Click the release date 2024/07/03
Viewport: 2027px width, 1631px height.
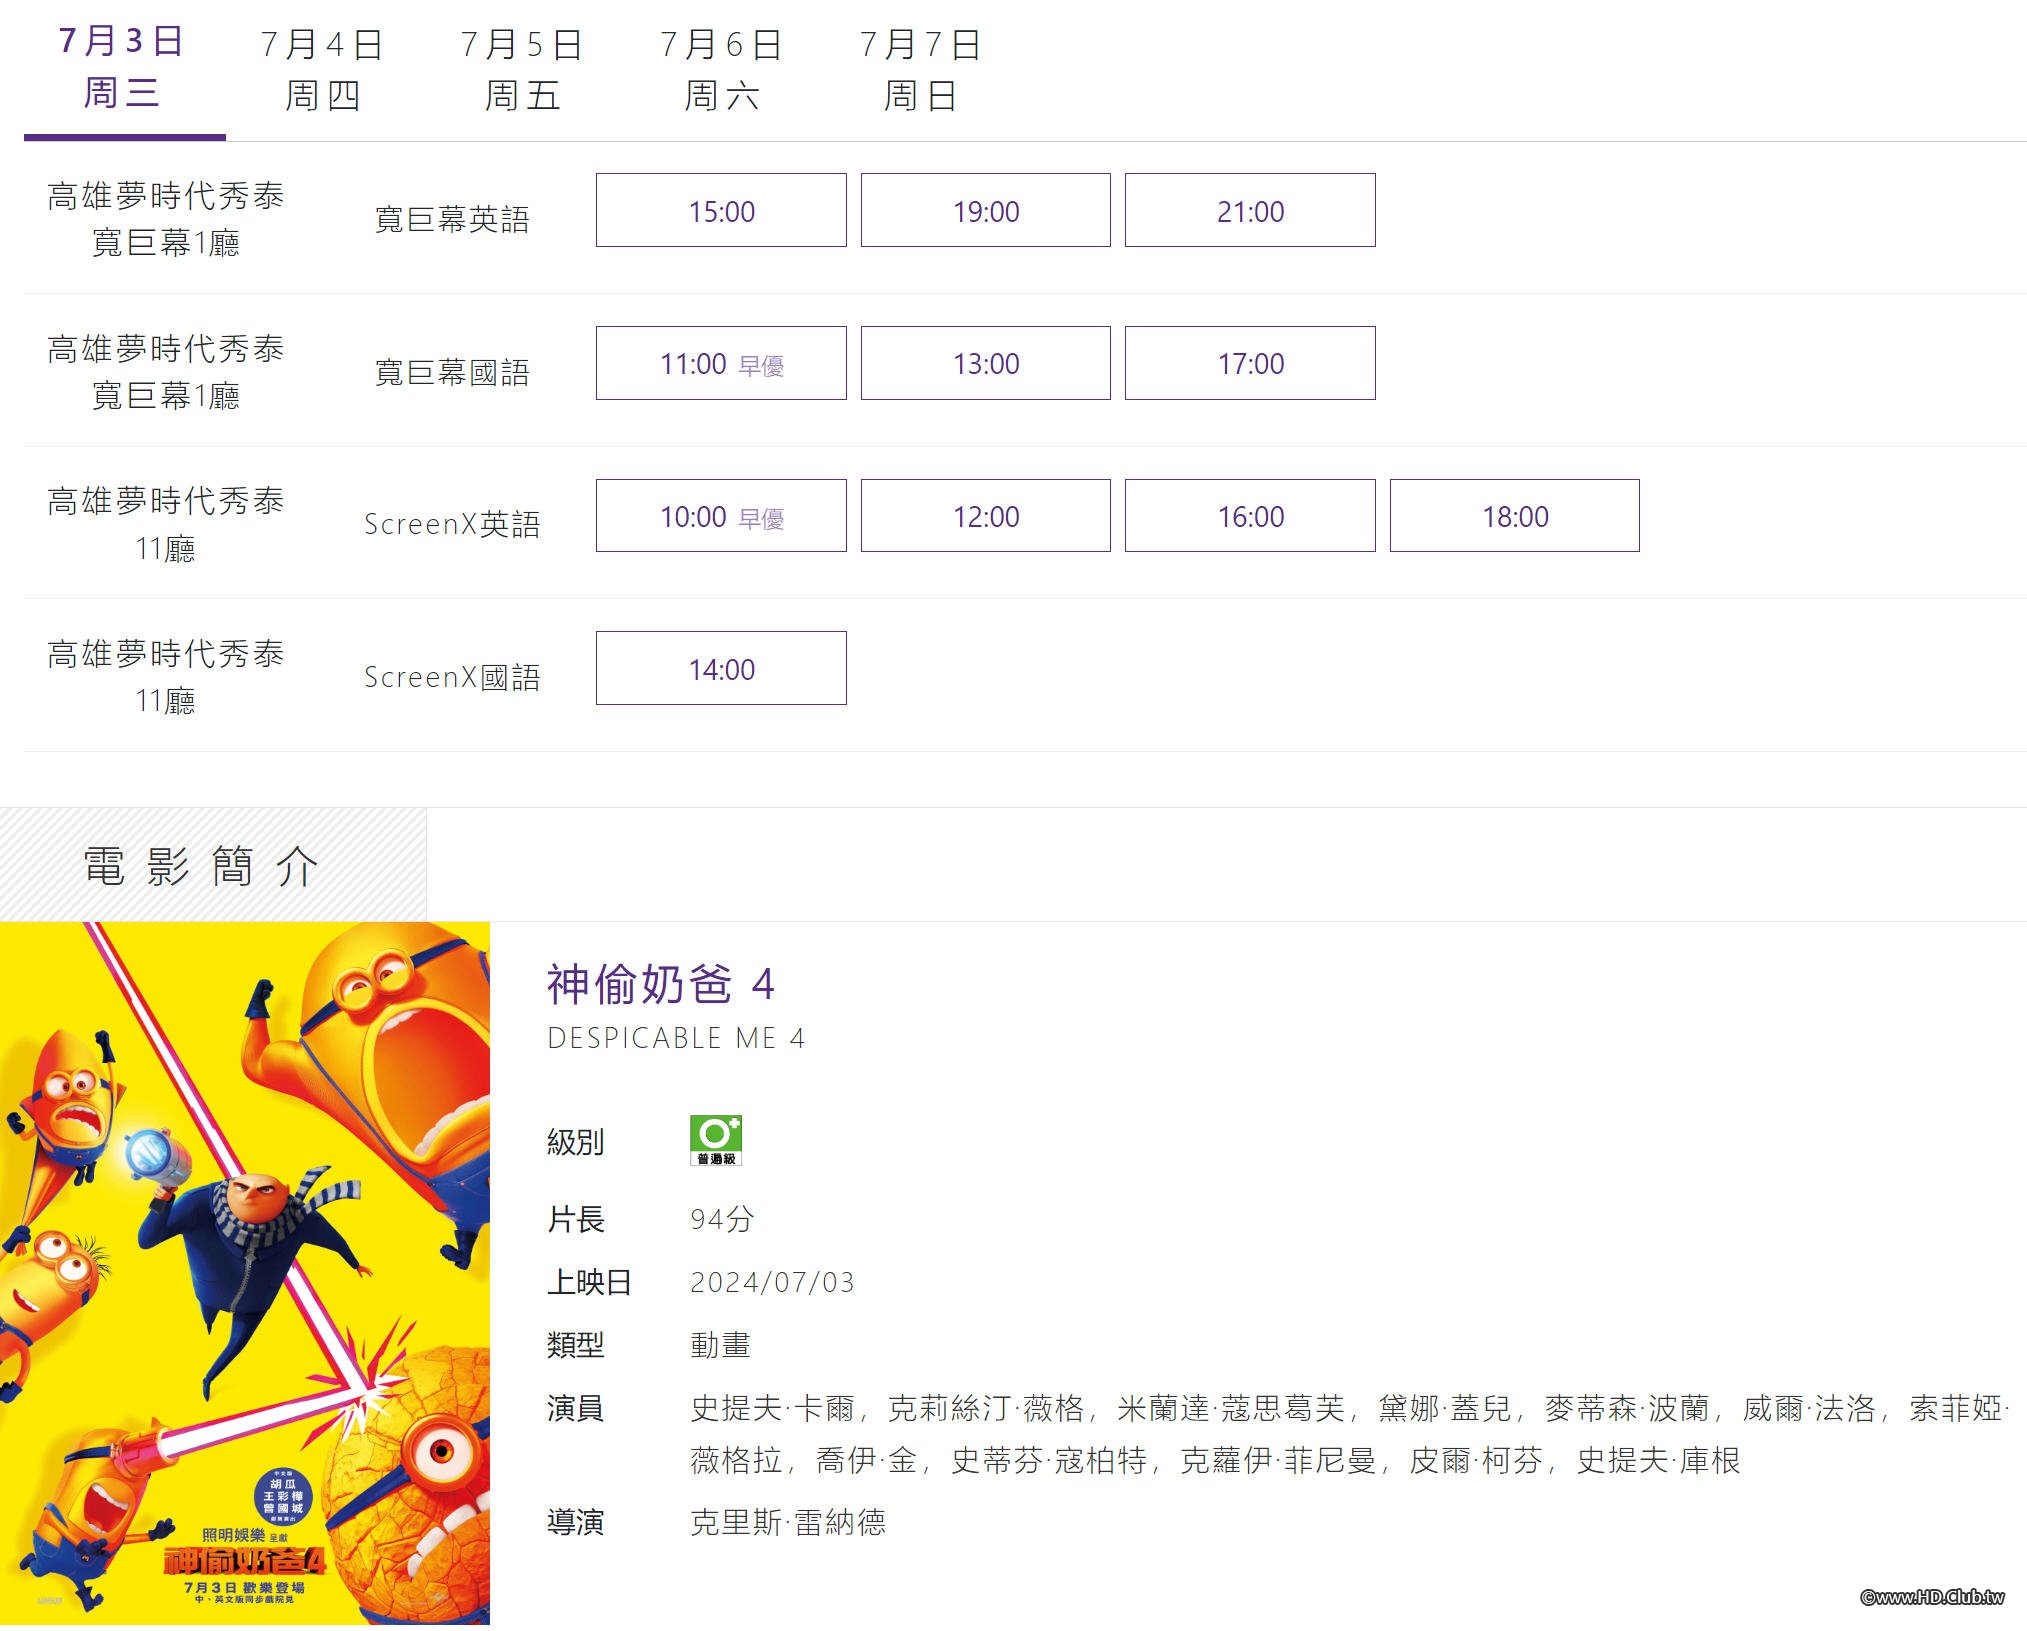click(772, 1282)
